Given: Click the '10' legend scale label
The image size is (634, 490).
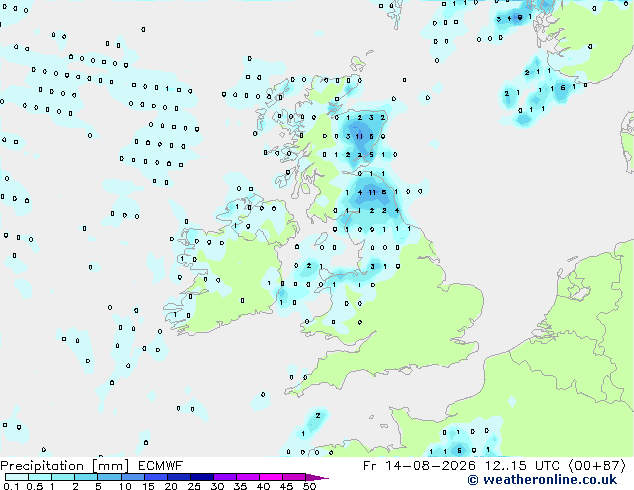Looking at the screenshot, I should coord(125,486).
